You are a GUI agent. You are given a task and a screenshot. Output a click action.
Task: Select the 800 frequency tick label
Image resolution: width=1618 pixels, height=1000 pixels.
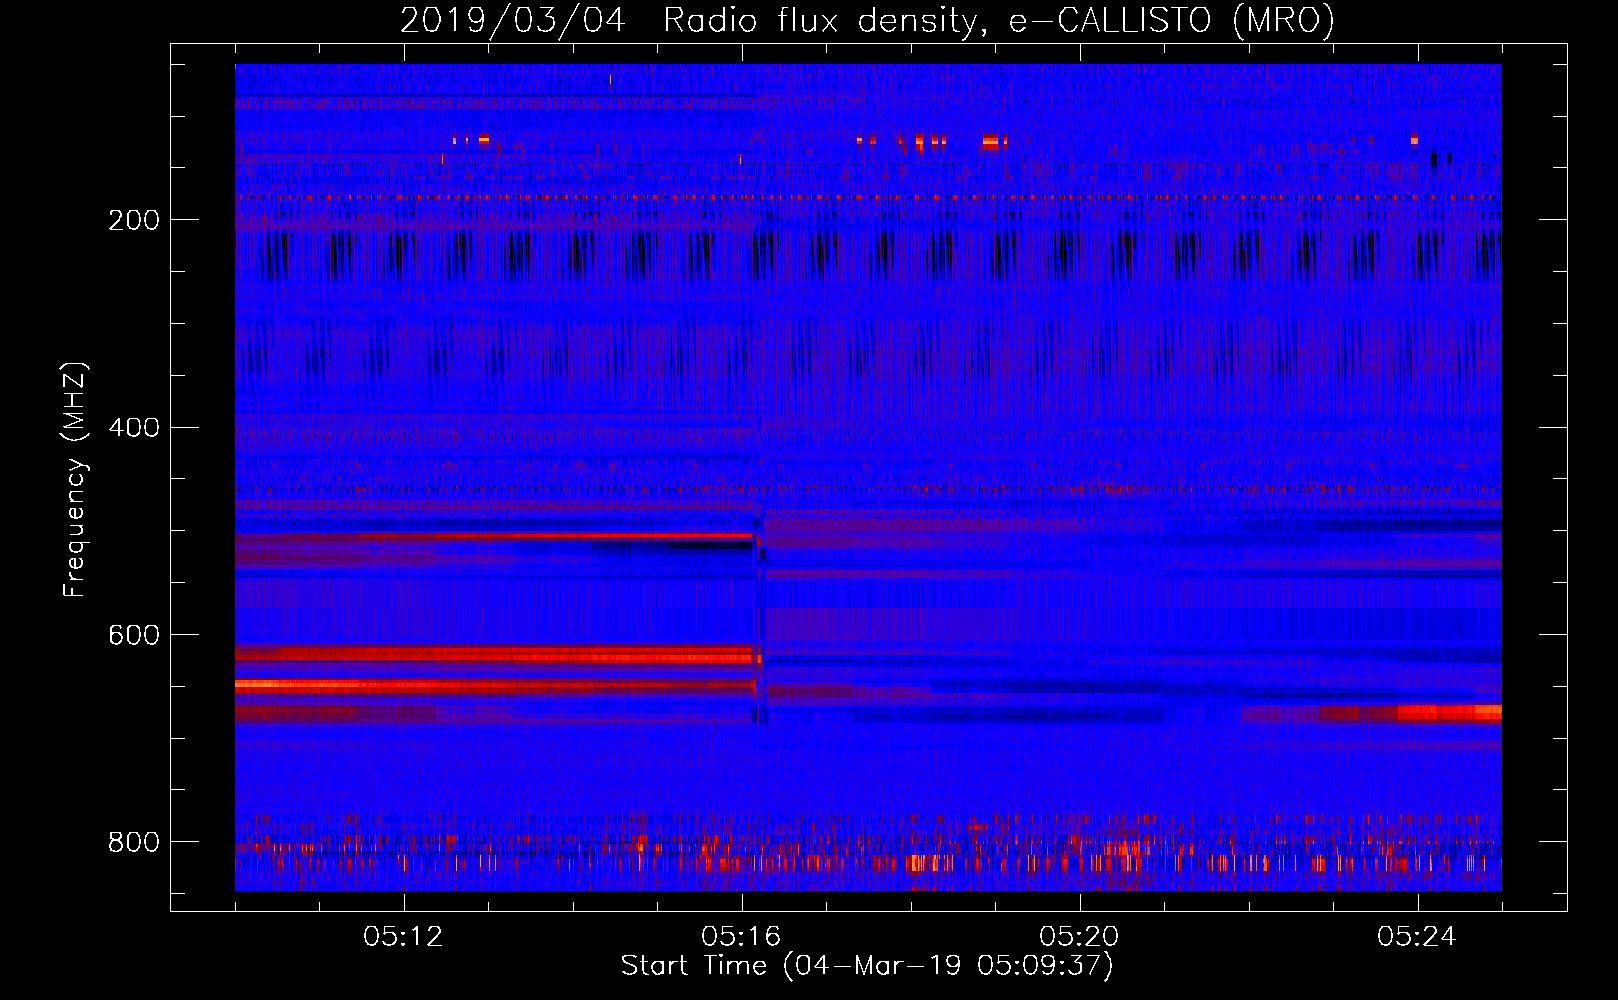134,843
